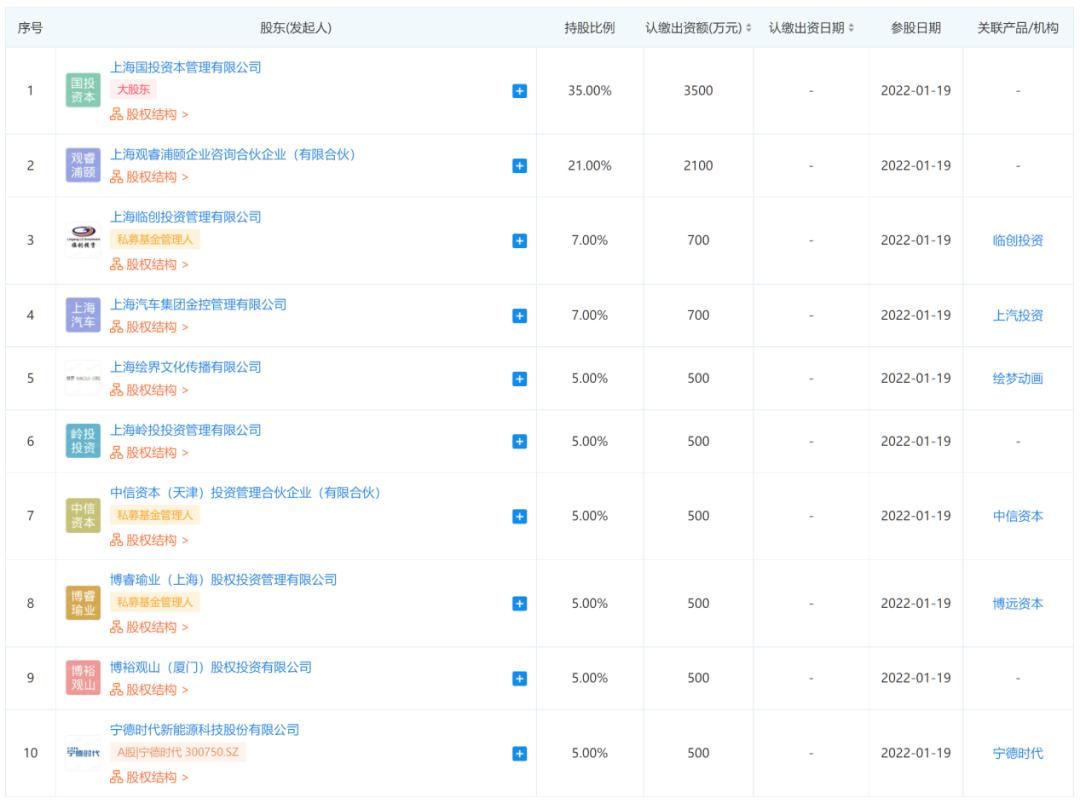Click the 中信资本 logo icon in row 7
Image resolution: width=1080 pixels, height=804 pixels.
pyautogui.click(x=83, y=516)
